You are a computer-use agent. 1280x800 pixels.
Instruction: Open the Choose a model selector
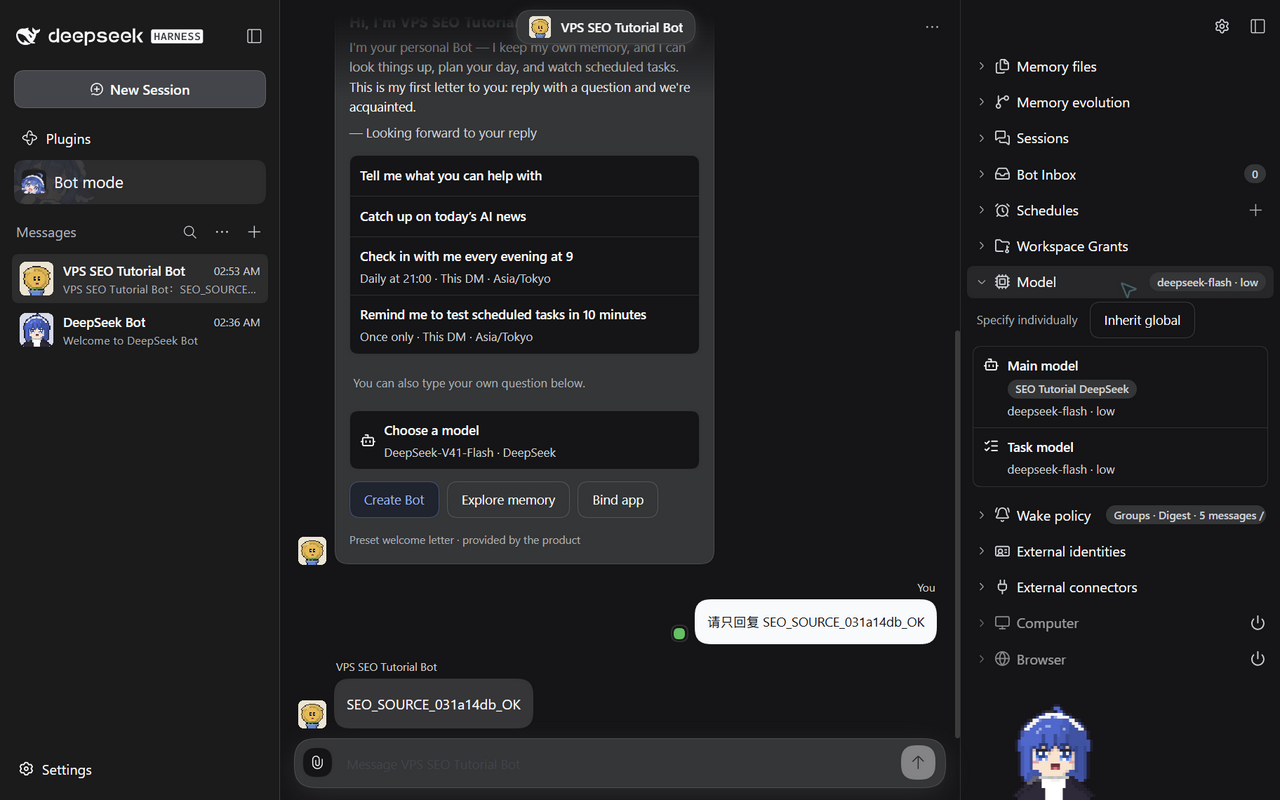coord(524,440)
